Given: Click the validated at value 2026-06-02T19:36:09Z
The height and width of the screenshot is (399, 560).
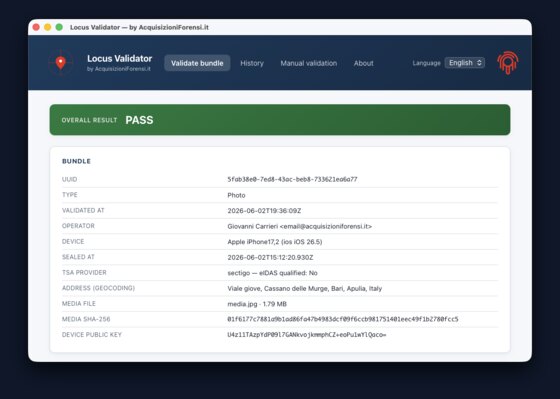Looking at the screenshot, I should click(264, 211).
